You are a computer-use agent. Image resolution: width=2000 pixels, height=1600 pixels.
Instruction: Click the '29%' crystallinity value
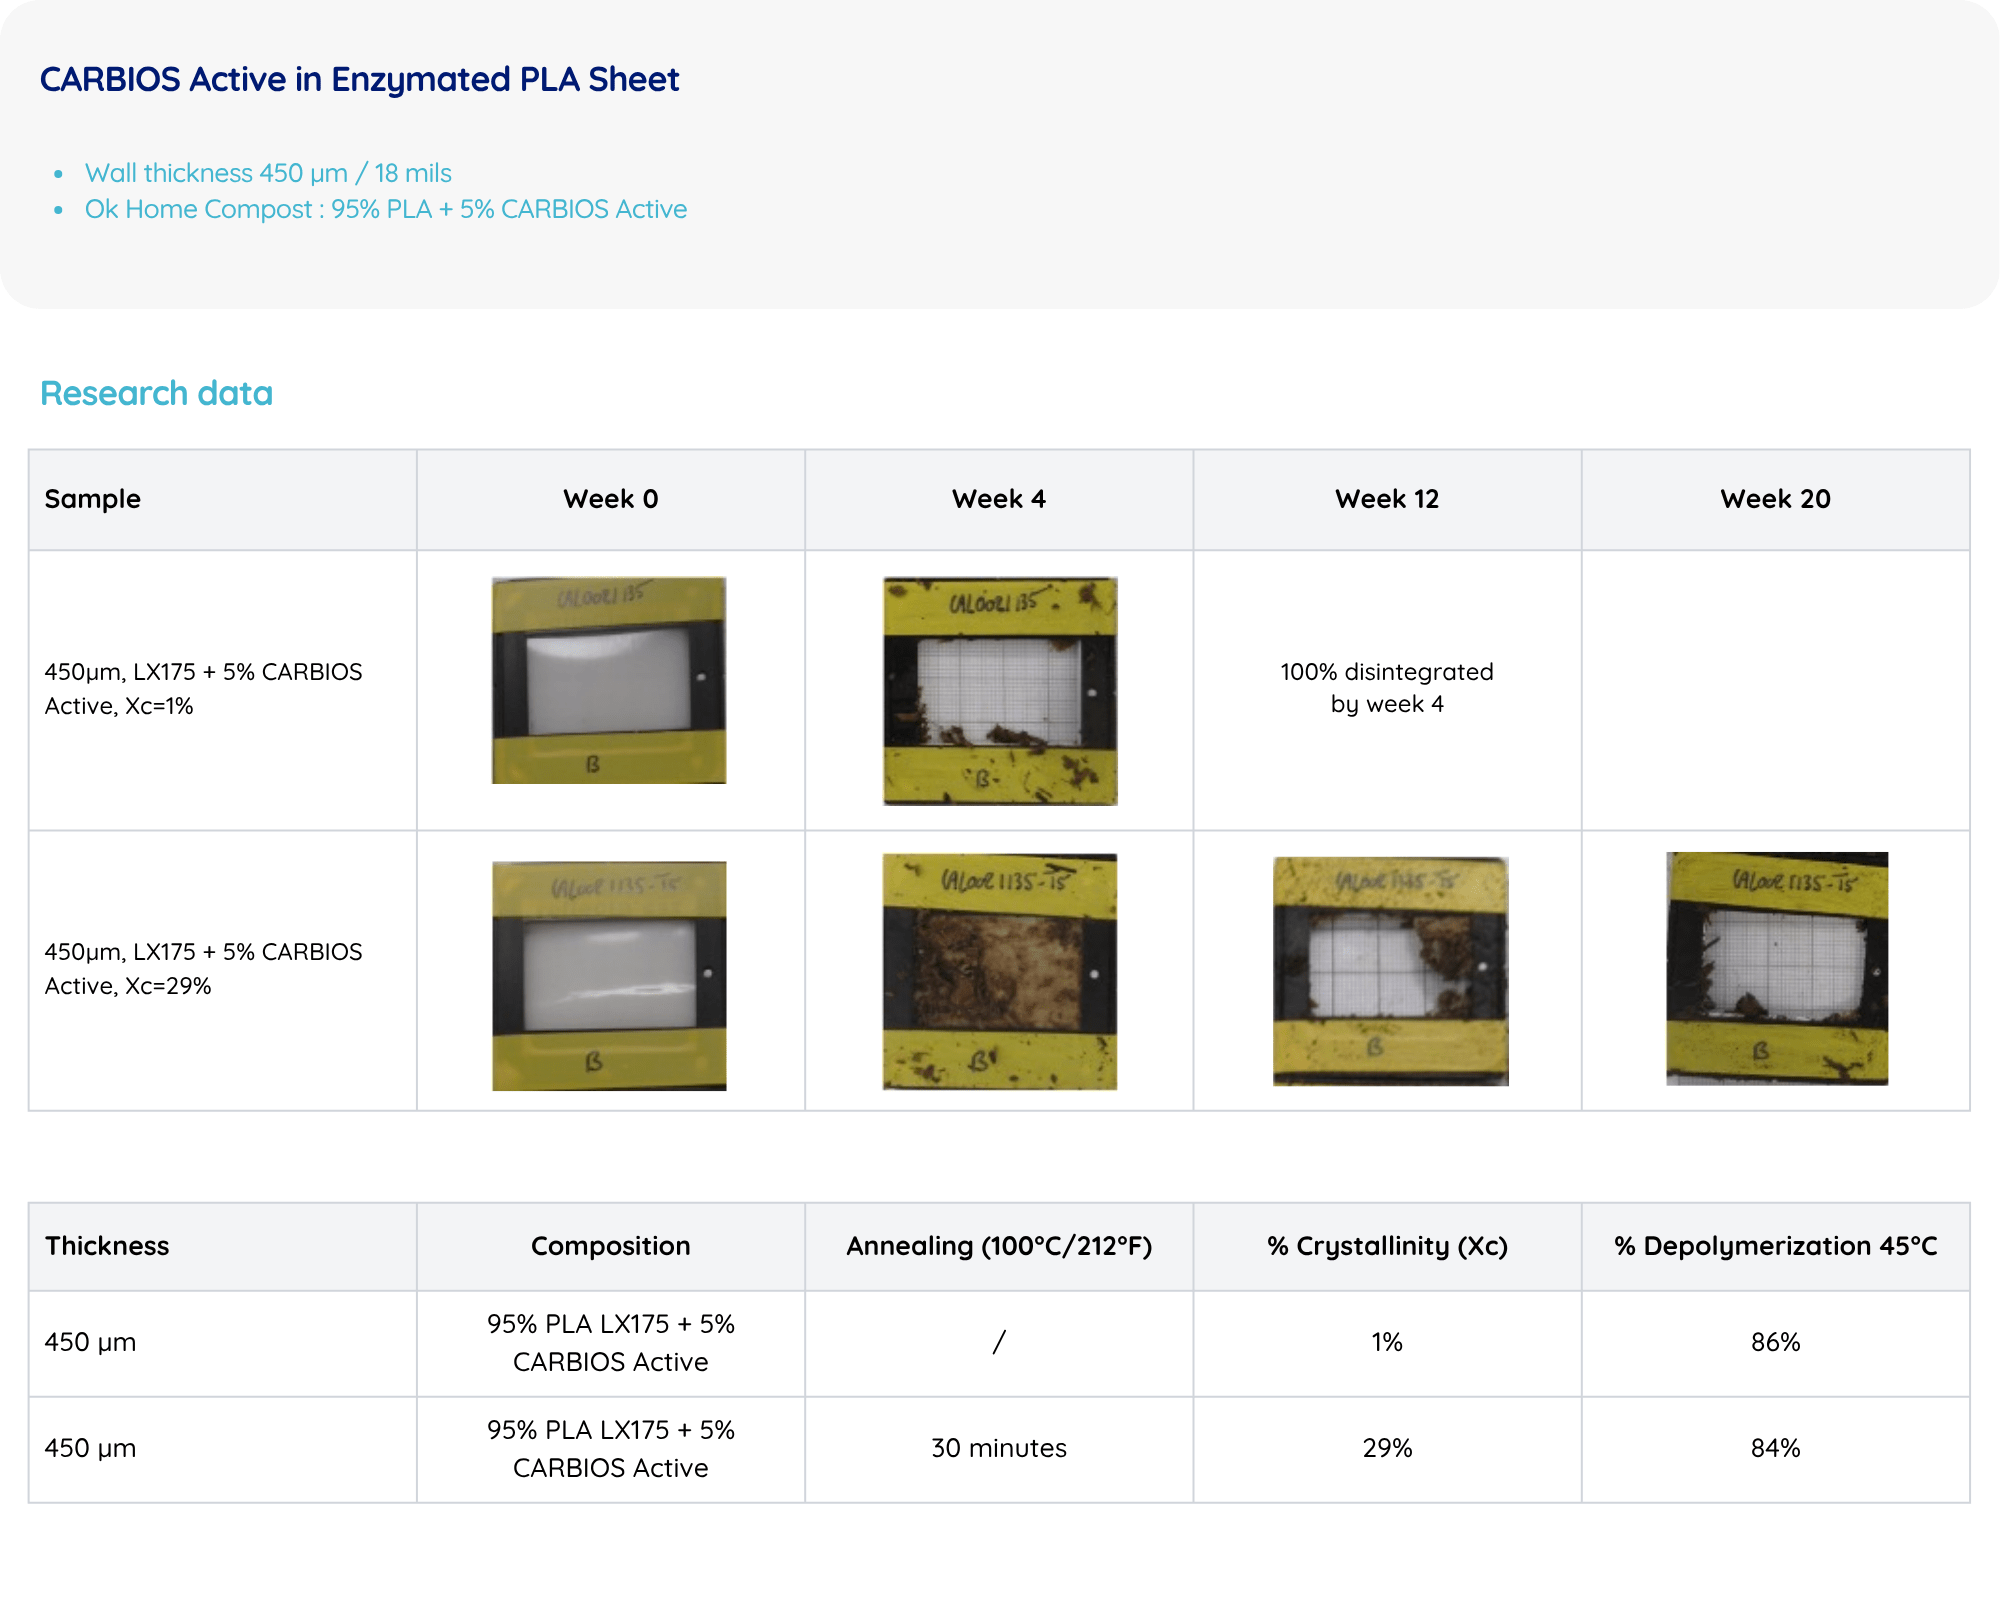1387,1448
